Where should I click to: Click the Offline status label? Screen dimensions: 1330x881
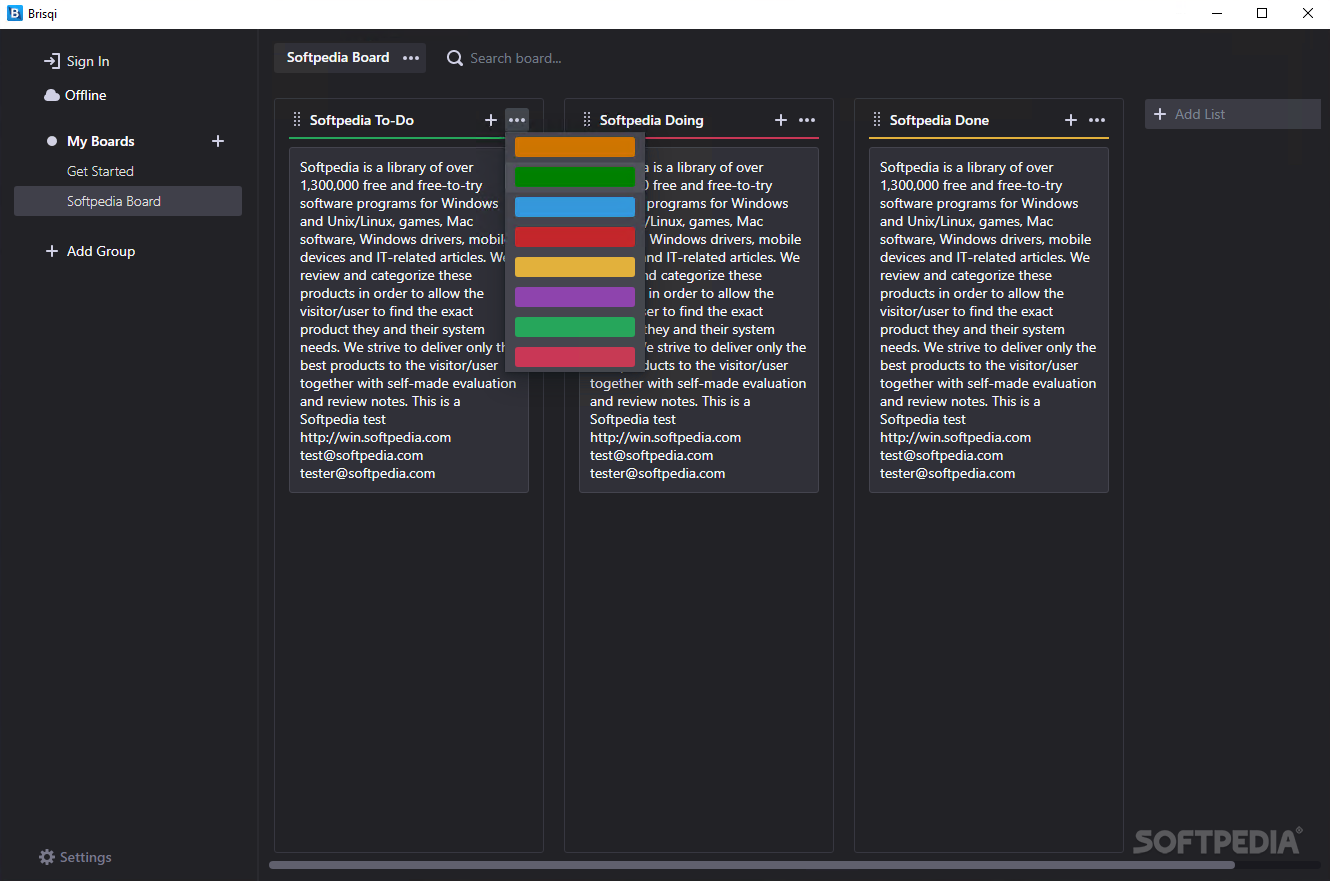tap(86, 95)
